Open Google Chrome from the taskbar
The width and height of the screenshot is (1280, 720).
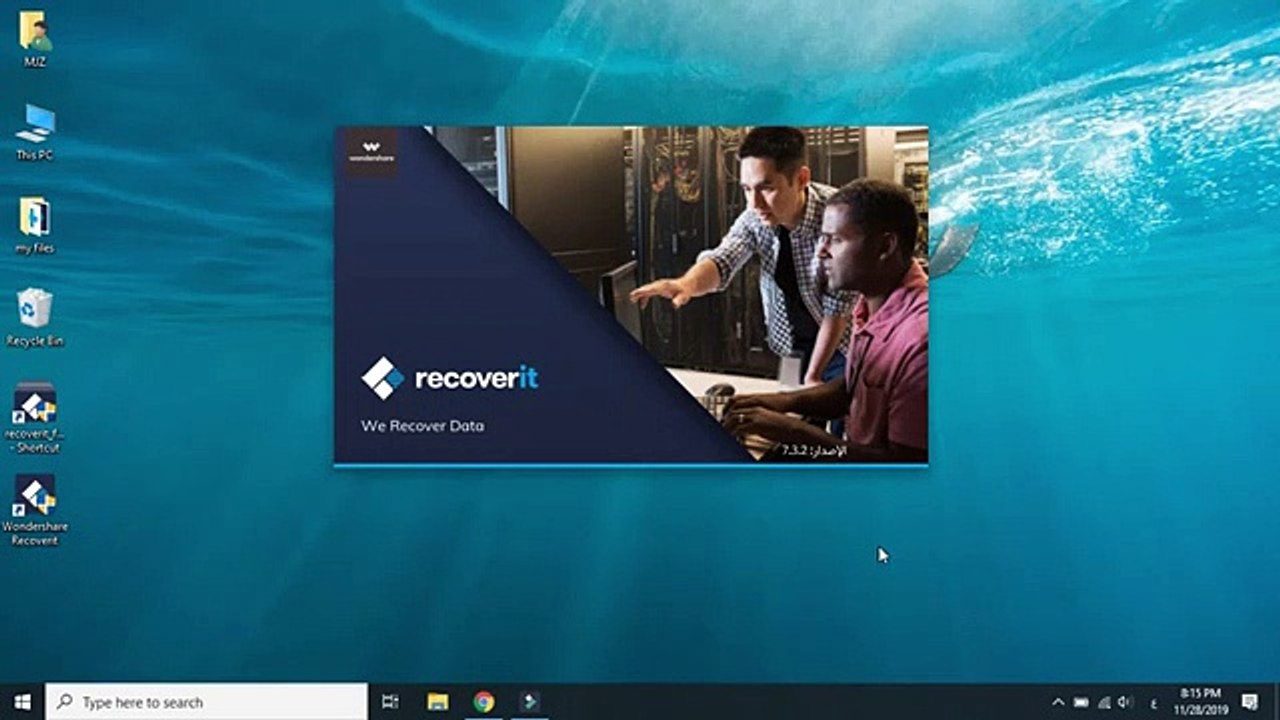(484, 702)
